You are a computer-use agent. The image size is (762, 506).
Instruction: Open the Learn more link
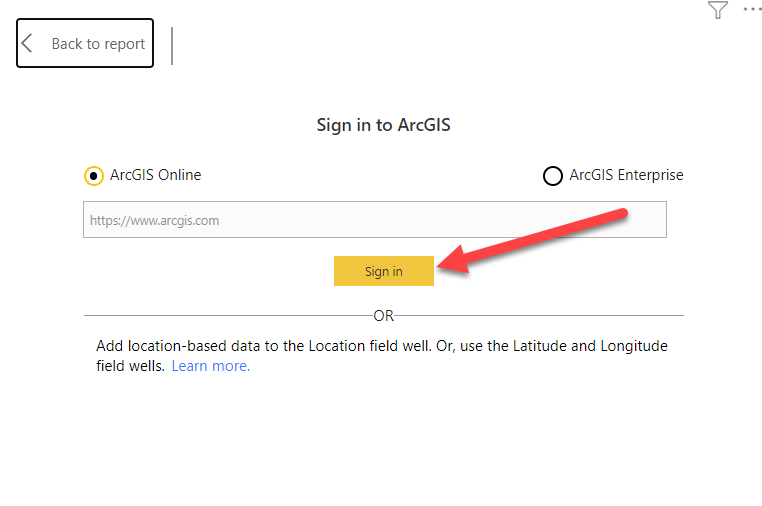(x=211, y=366)
